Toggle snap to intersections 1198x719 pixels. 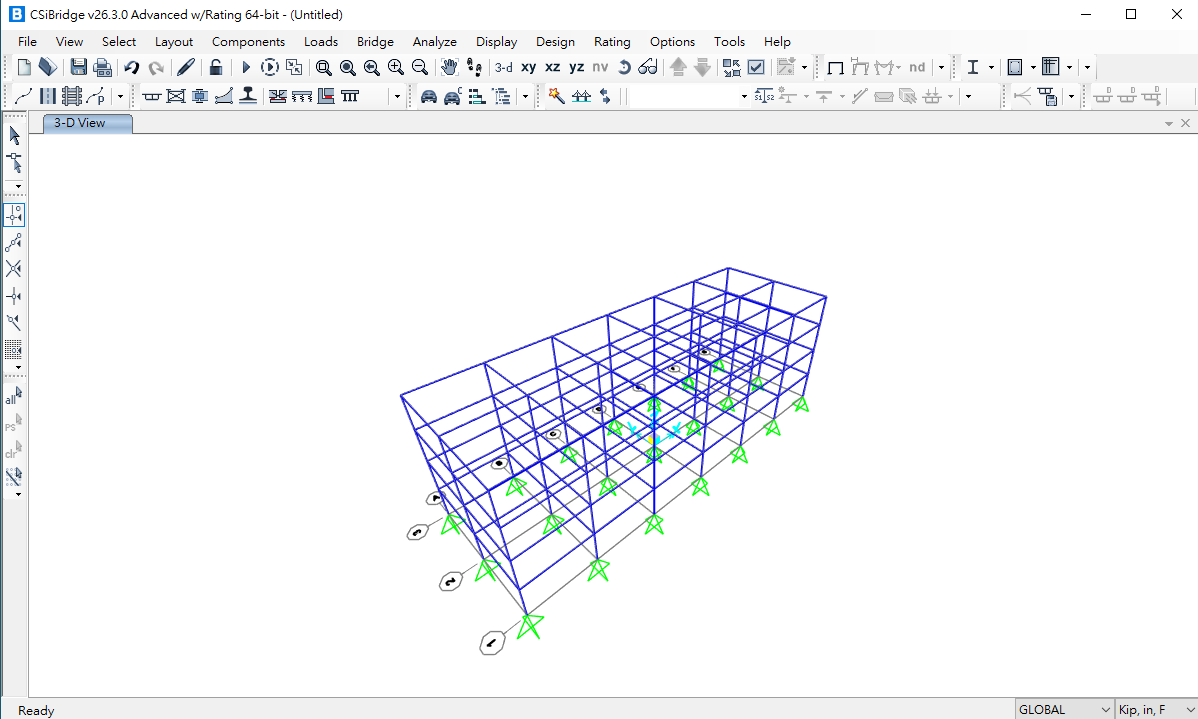14,269
